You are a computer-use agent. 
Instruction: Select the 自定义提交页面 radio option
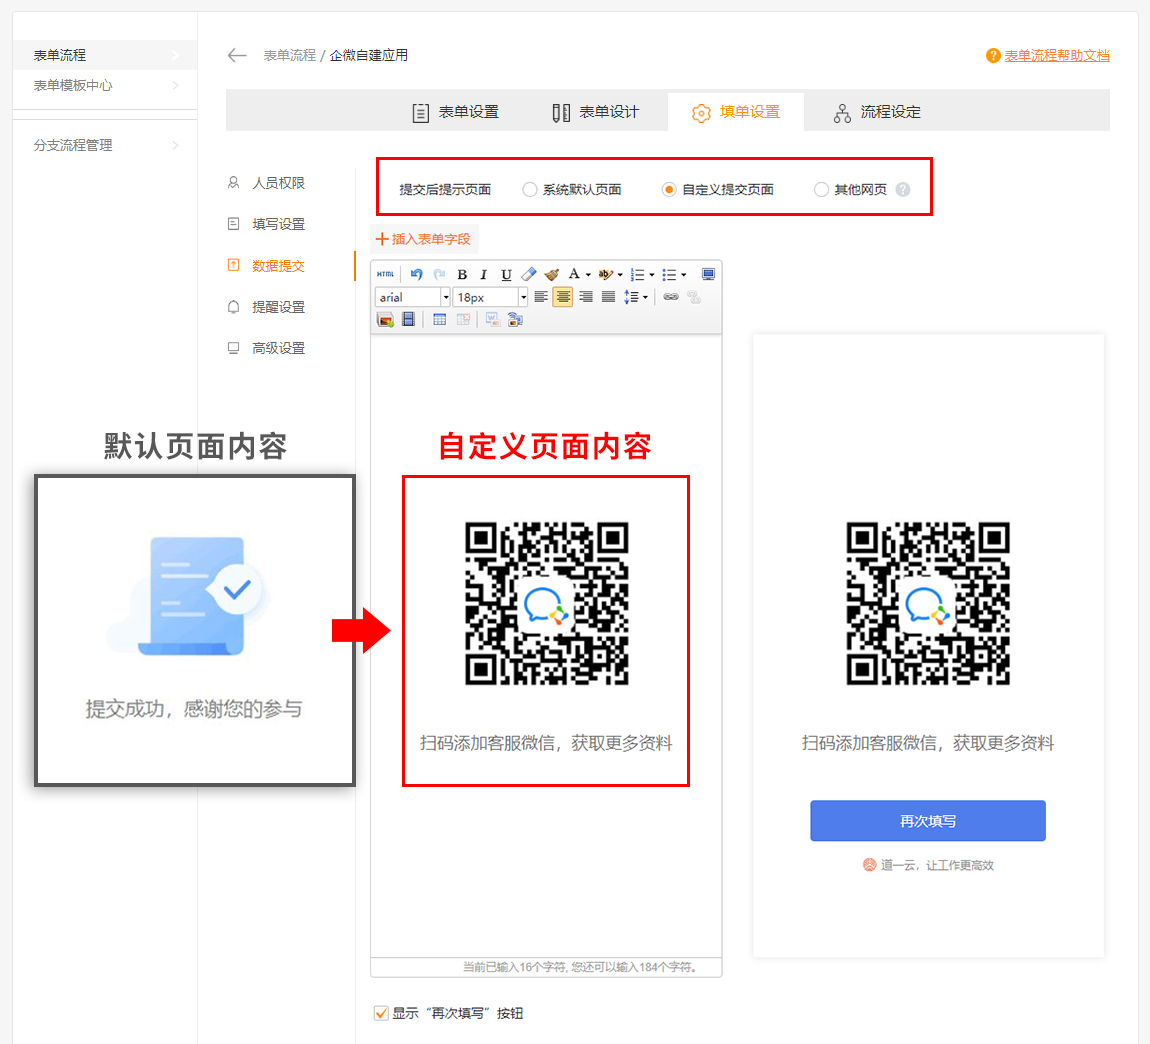click(668, 190)
